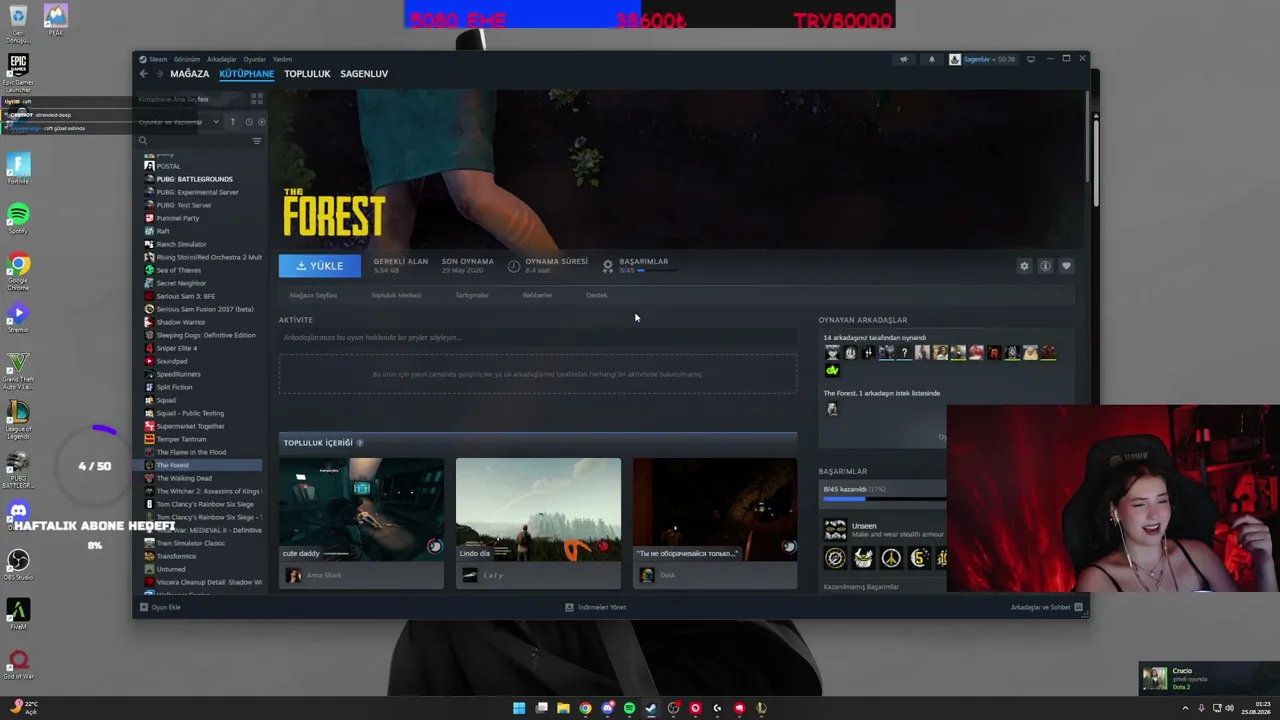Select Supermarket Together in the library
The image size is (1280, 720).
190,426
